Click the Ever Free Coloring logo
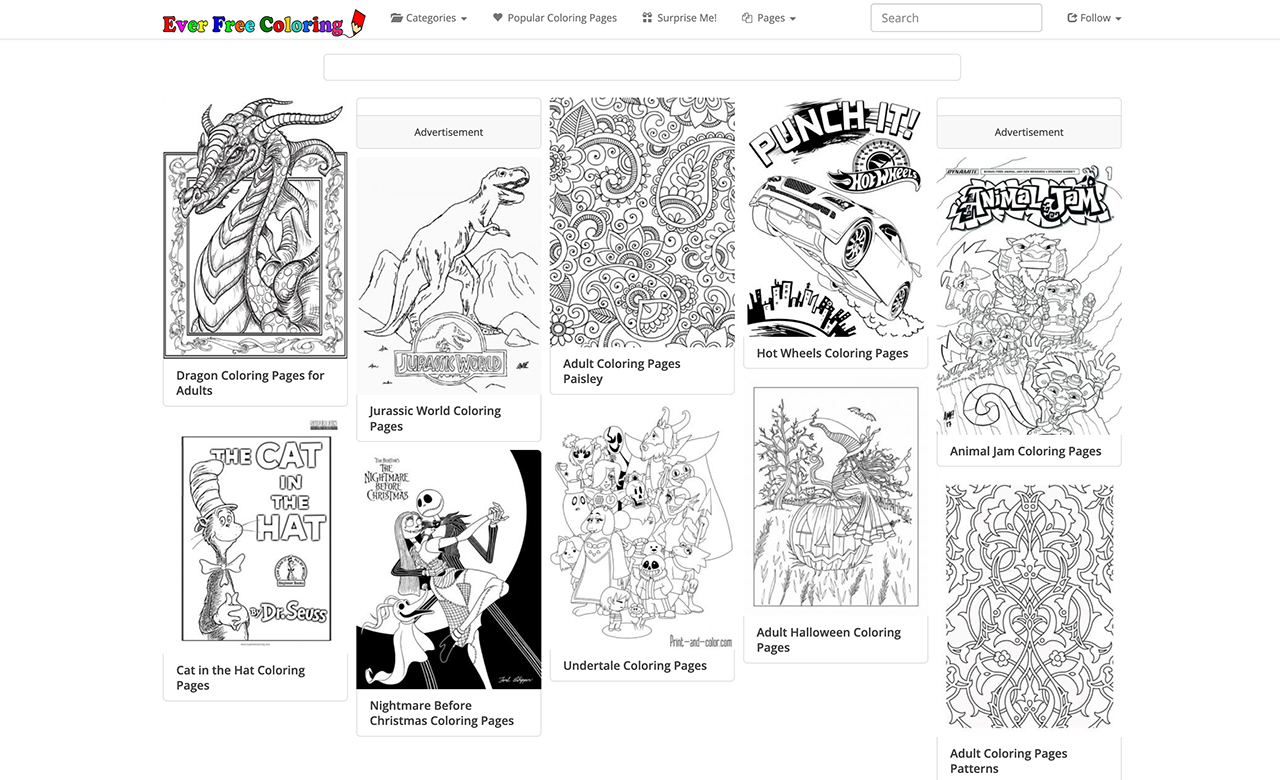Image resolution: width=1280 pixels, height=780 pixels. 264,23
